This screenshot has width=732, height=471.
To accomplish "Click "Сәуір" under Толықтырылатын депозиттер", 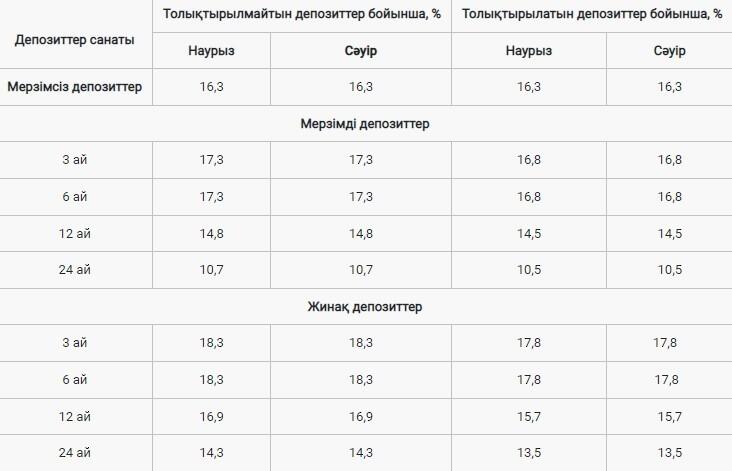I will pyautogui.click(x=669, y=51).
